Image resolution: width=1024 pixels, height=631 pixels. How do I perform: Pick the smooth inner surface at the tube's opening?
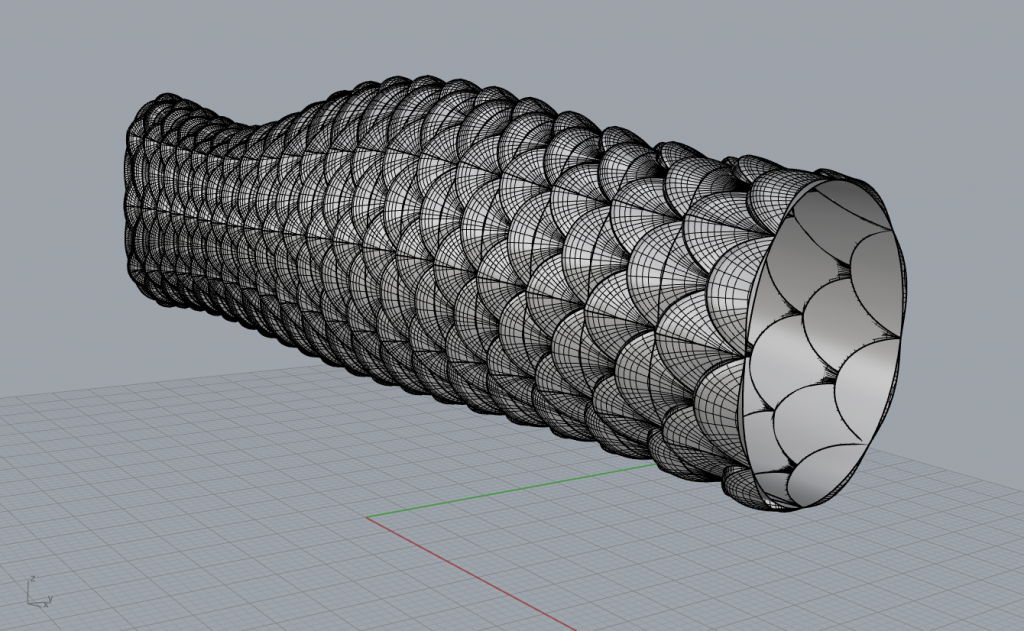point(824,344)
